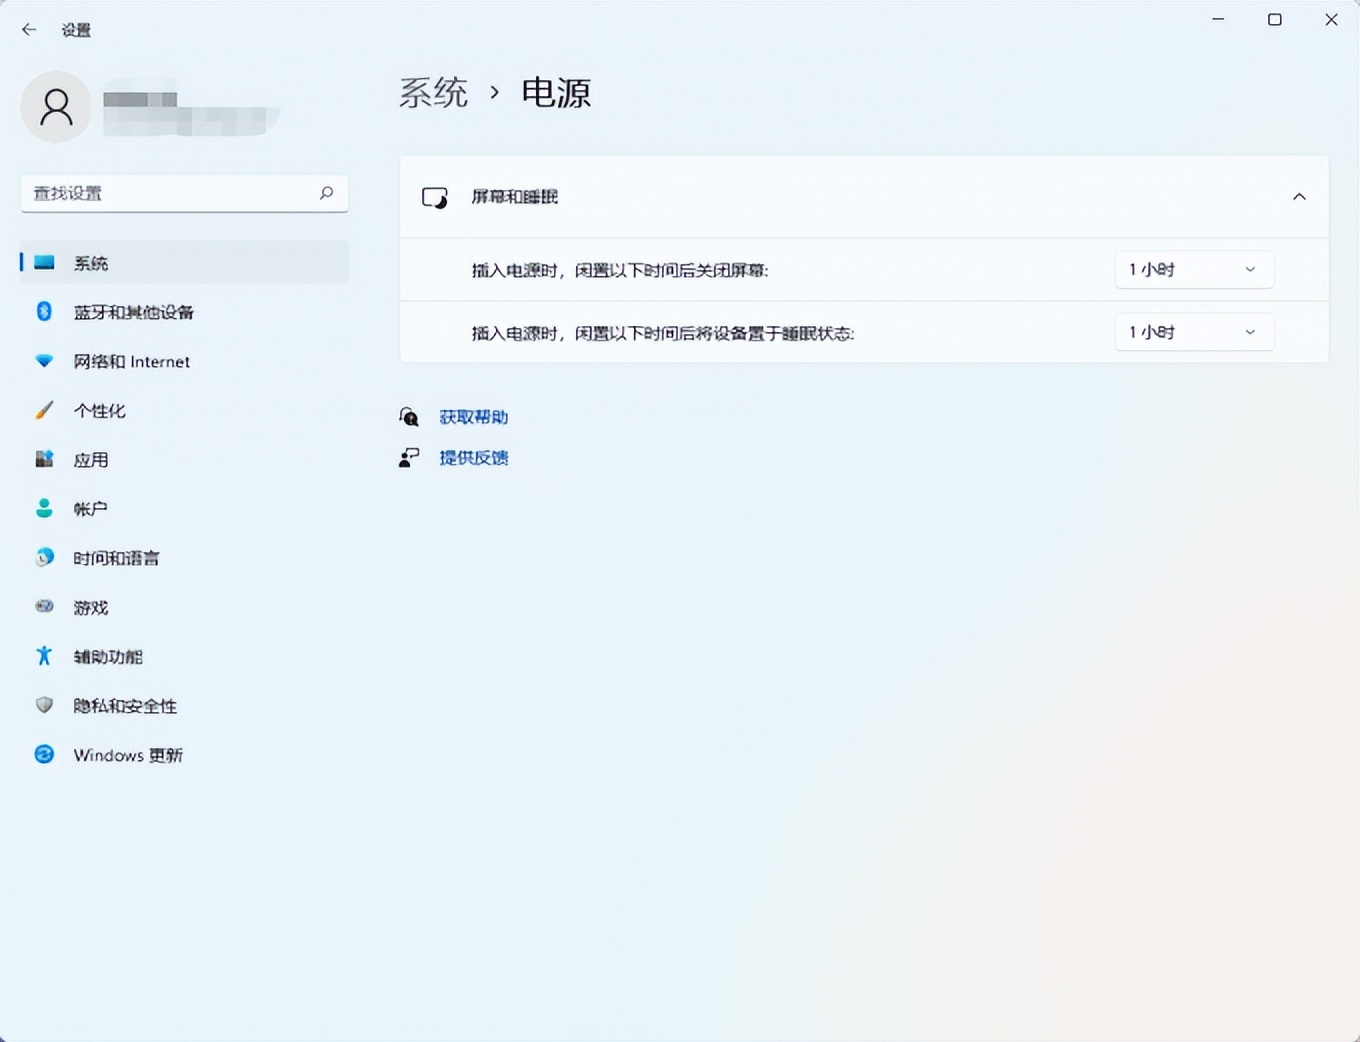The width and height of the screenshot is (1360, 1042).
Task: Select the 个性化 brush icon
Action: click(x=44, y=410)
